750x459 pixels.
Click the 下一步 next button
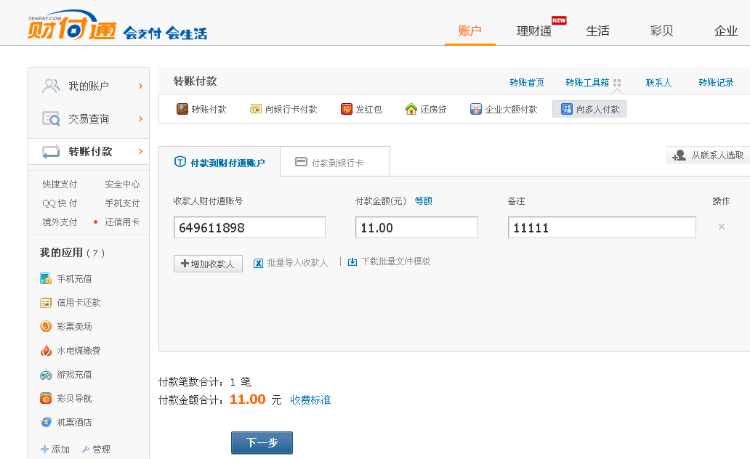click(x=262, y=443)
